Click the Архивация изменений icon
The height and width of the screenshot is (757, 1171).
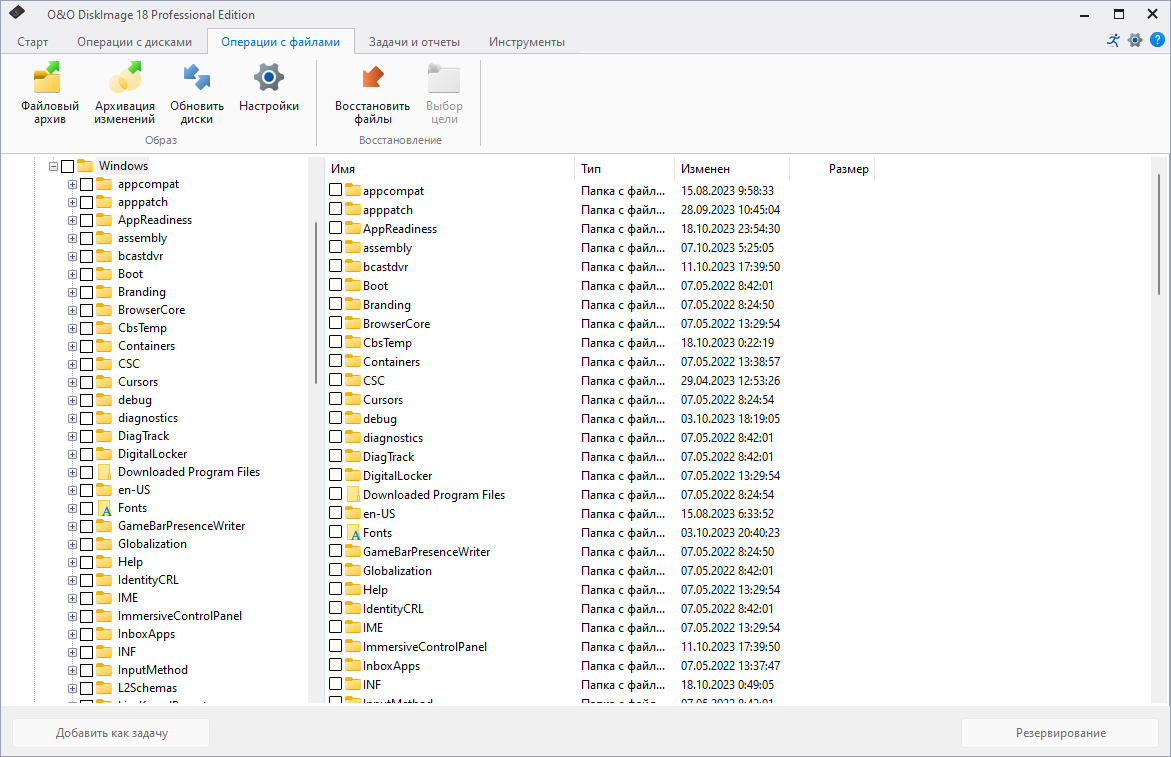pyautogui.click(x=125, y=78)
